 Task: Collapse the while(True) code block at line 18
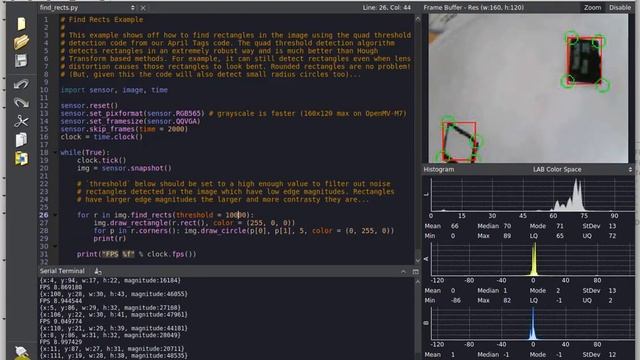click(55, 153)
